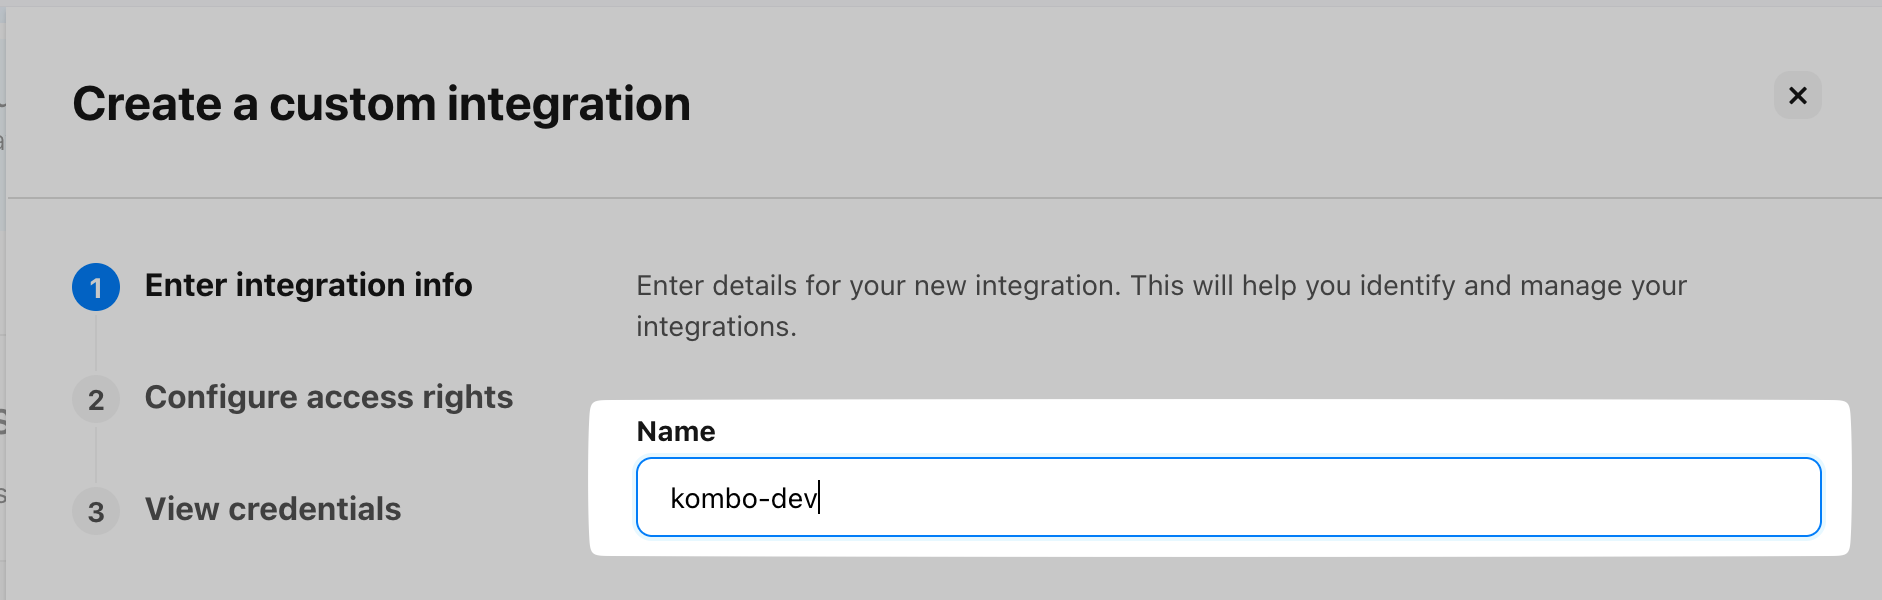Go to Configure access rights step
Viewport: 1882px width, 600px height.
click(x=328, y=398)
